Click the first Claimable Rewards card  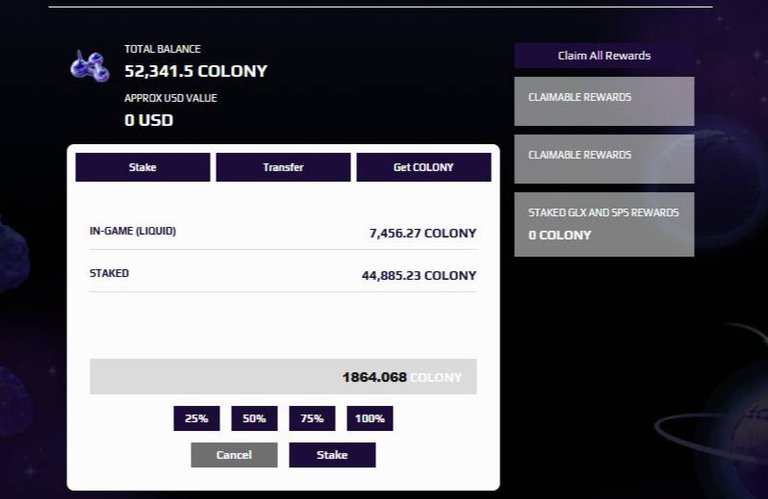pos(604,101)
